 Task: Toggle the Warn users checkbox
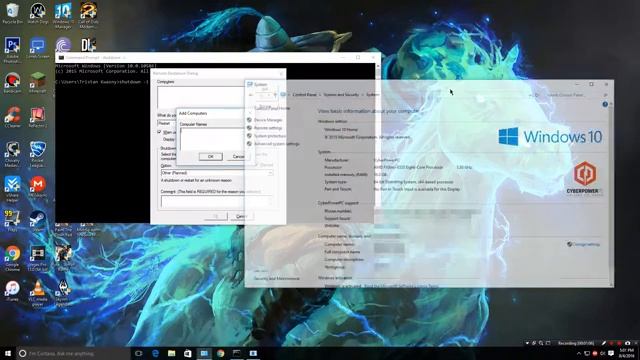[159, 132]
